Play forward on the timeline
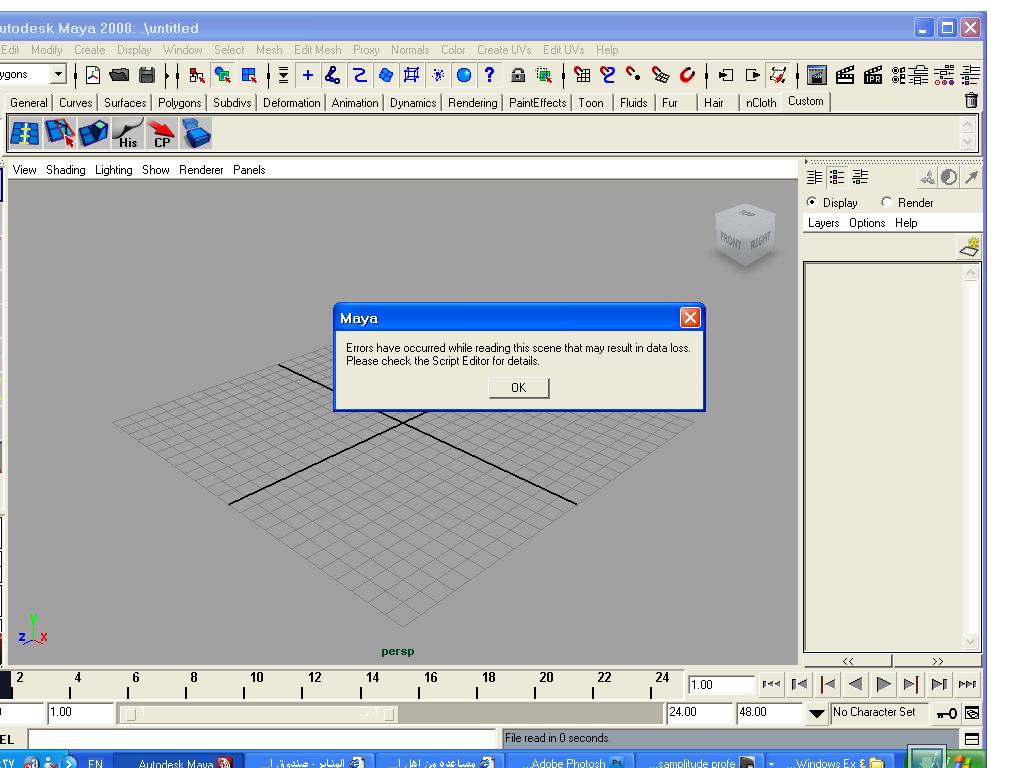This screenshot has height=768, width=1024. coord(883,684)
